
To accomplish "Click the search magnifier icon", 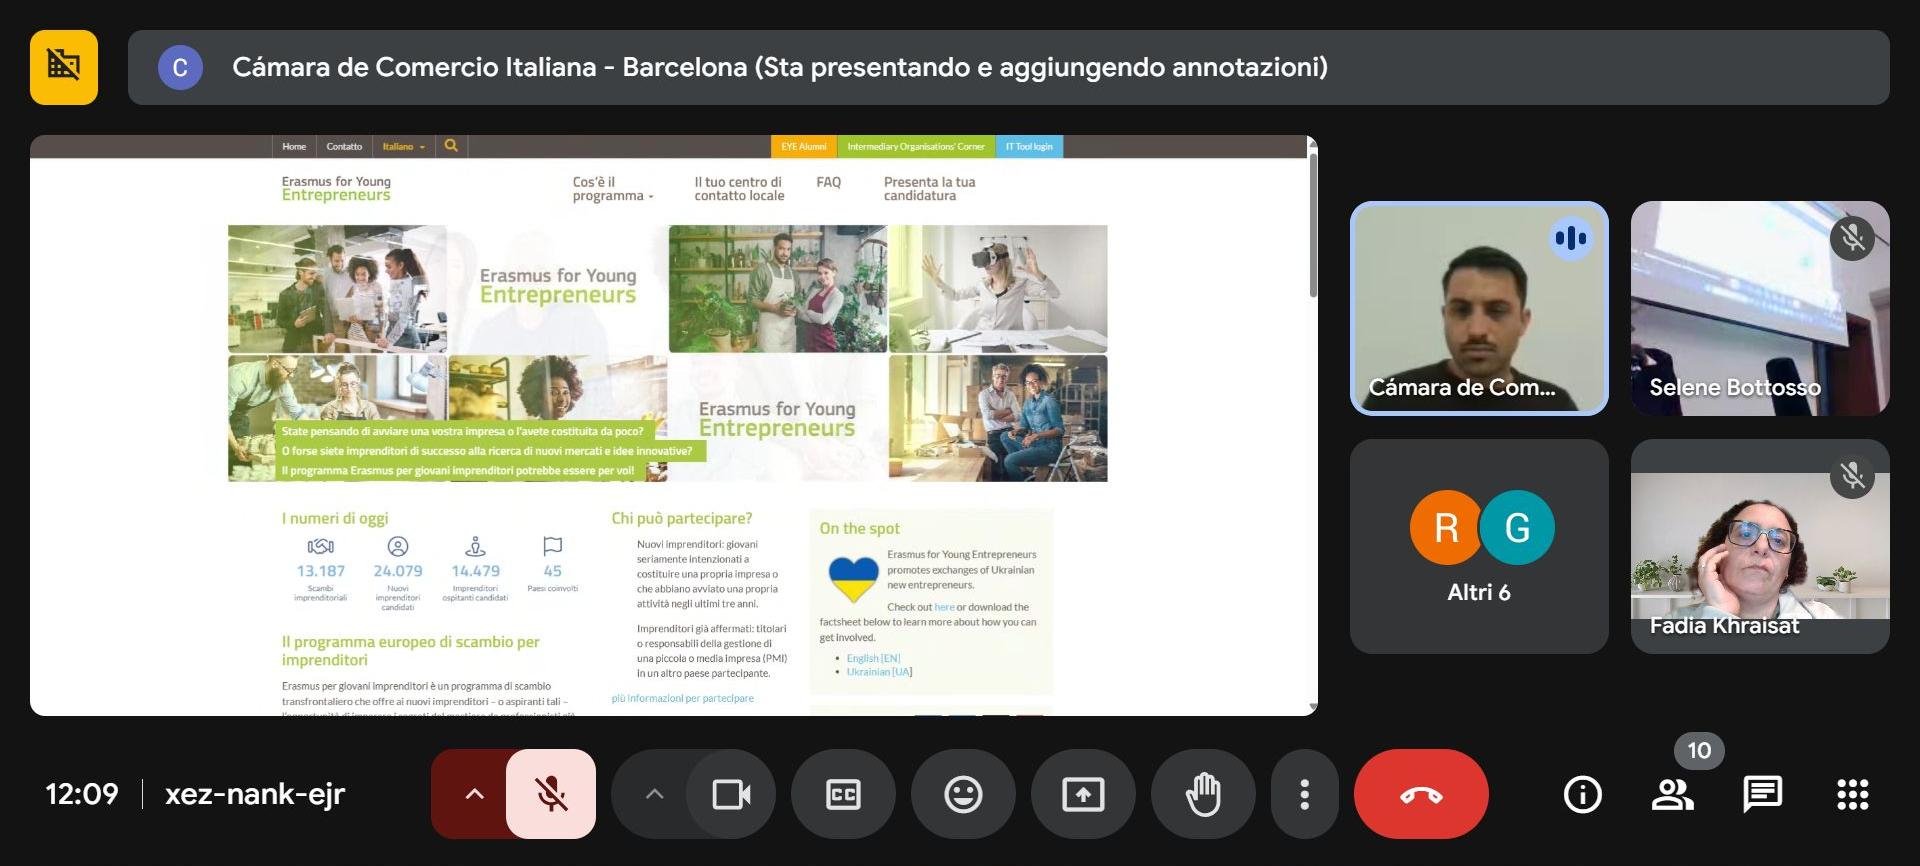I will point(451,146).
